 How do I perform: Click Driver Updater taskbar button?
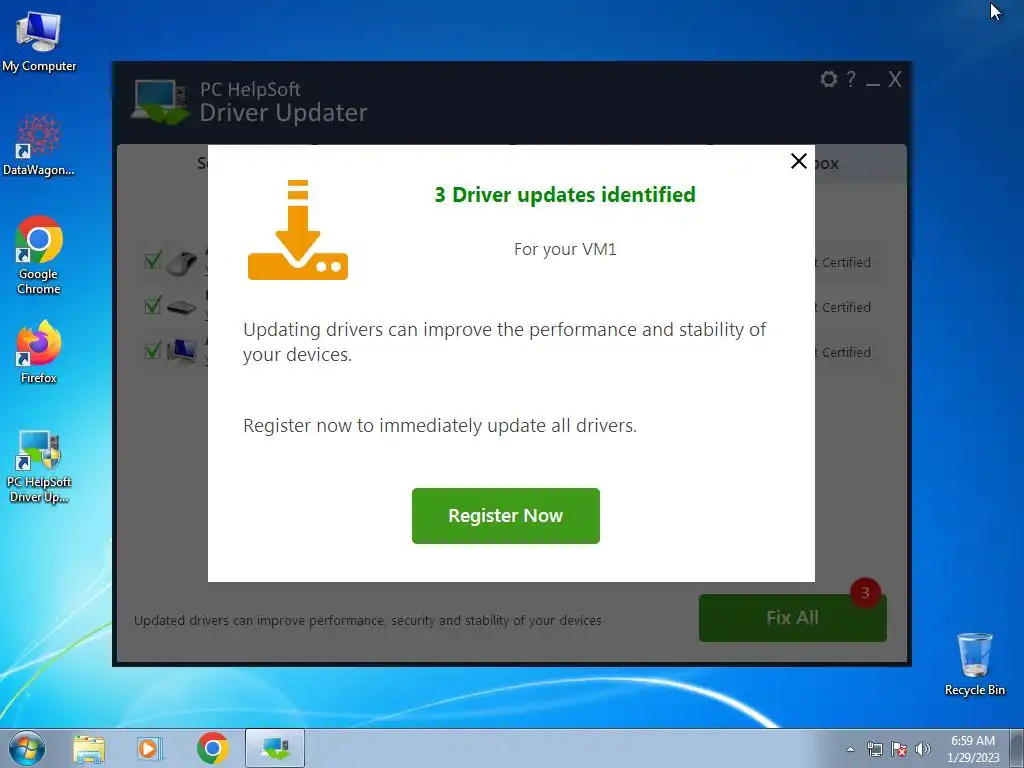[275, 748]
